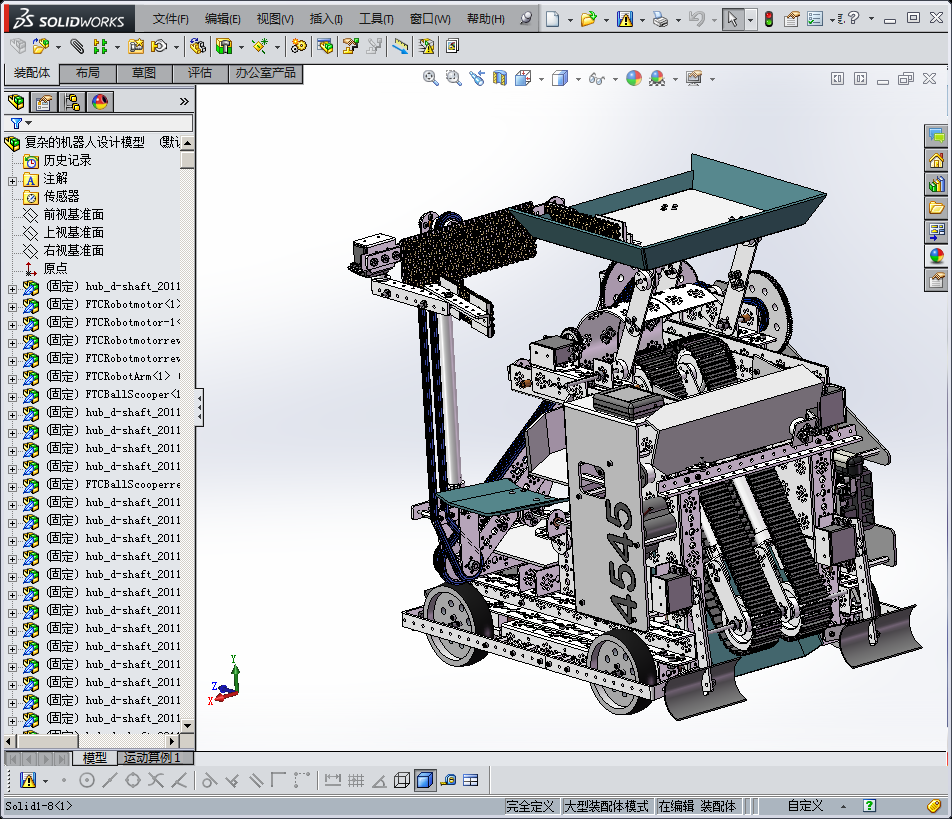
Task: Click the Zoom to Fit magnifier icon
Action: coord(431,78)
